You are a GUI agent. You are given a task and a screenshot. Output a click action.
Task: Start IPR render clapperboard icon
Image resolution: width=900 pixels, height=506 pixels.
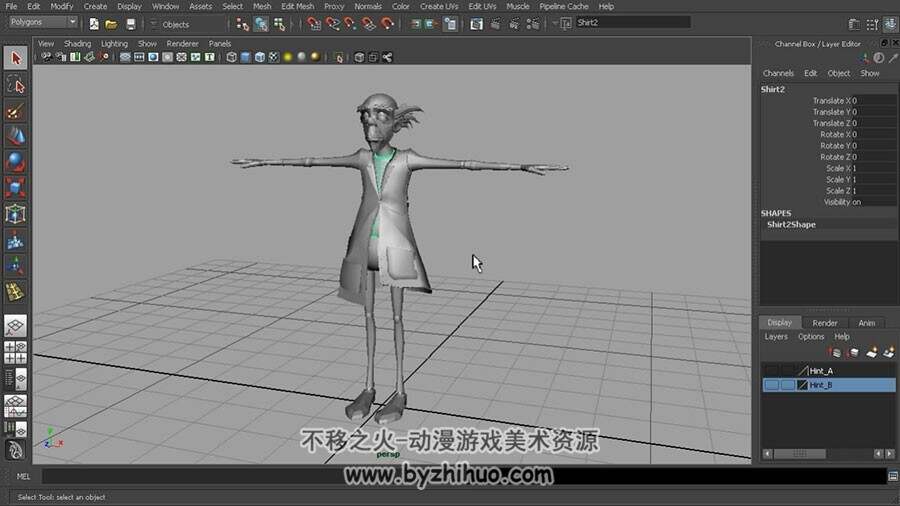pyautogui.click(x=514, y=24)
